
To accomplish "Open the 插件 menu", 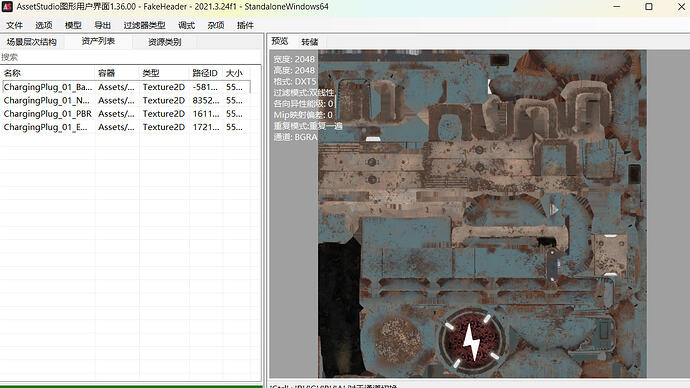I will [x=245, y=25].
